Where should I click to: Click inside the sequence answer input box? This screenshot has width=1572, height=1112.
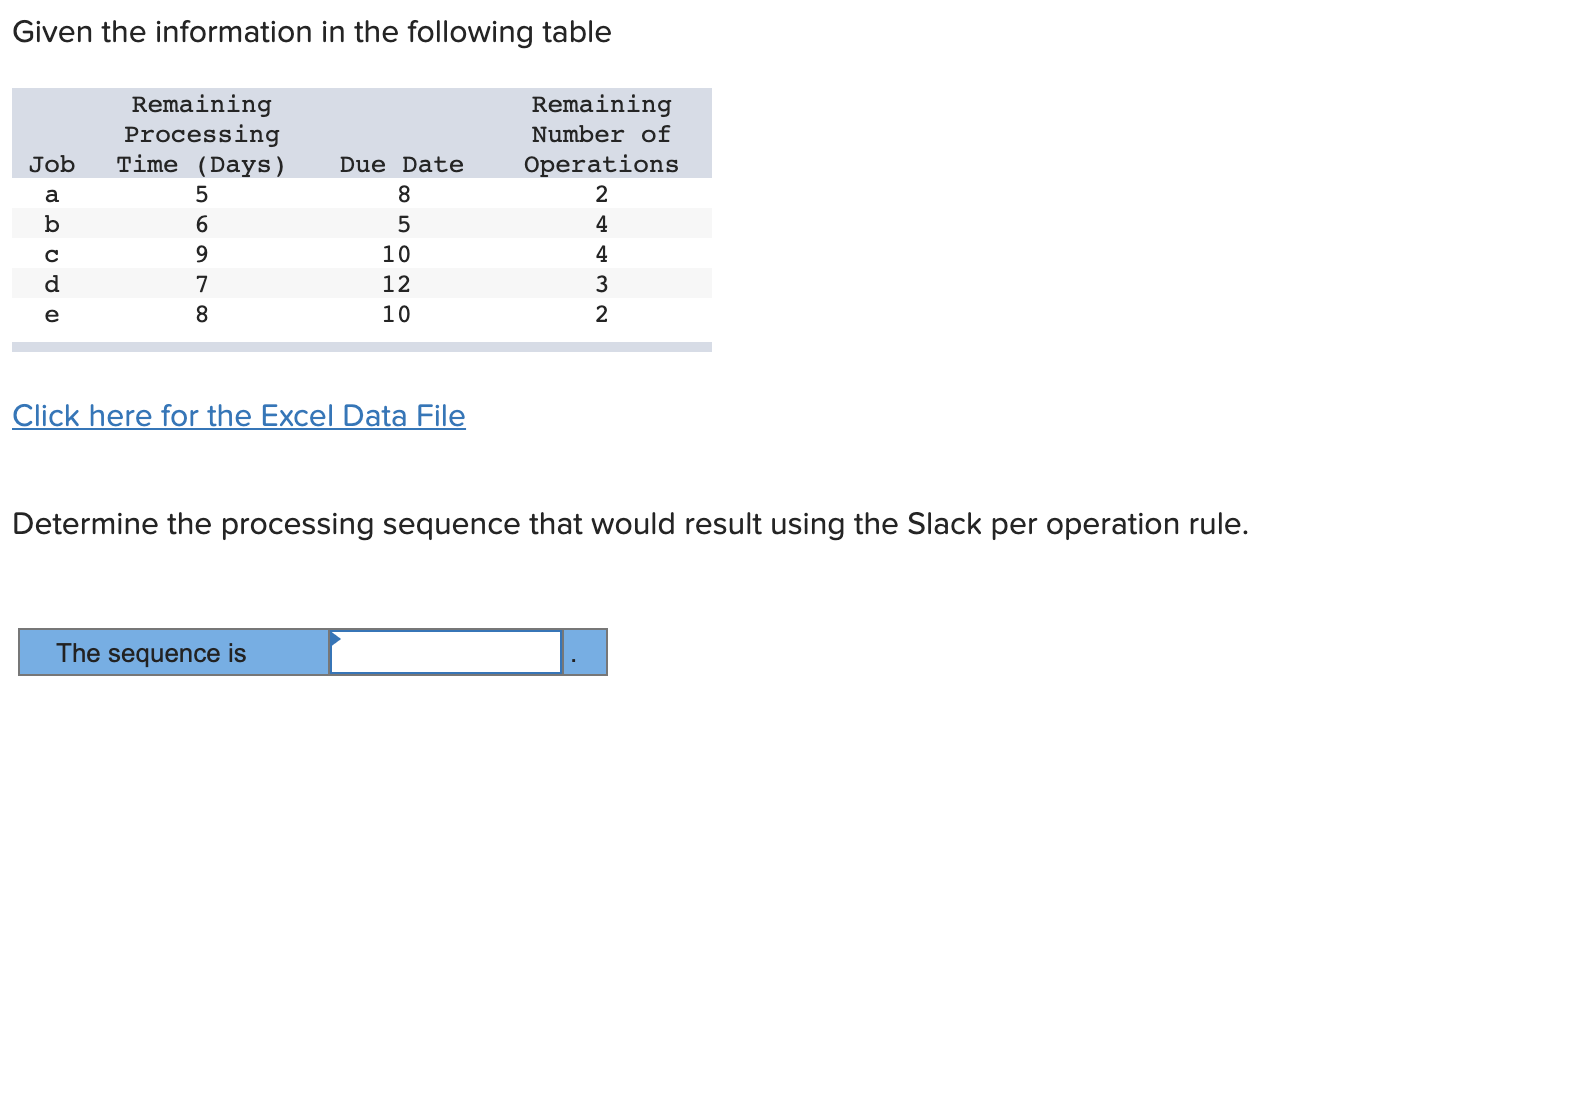click(445, 652)
